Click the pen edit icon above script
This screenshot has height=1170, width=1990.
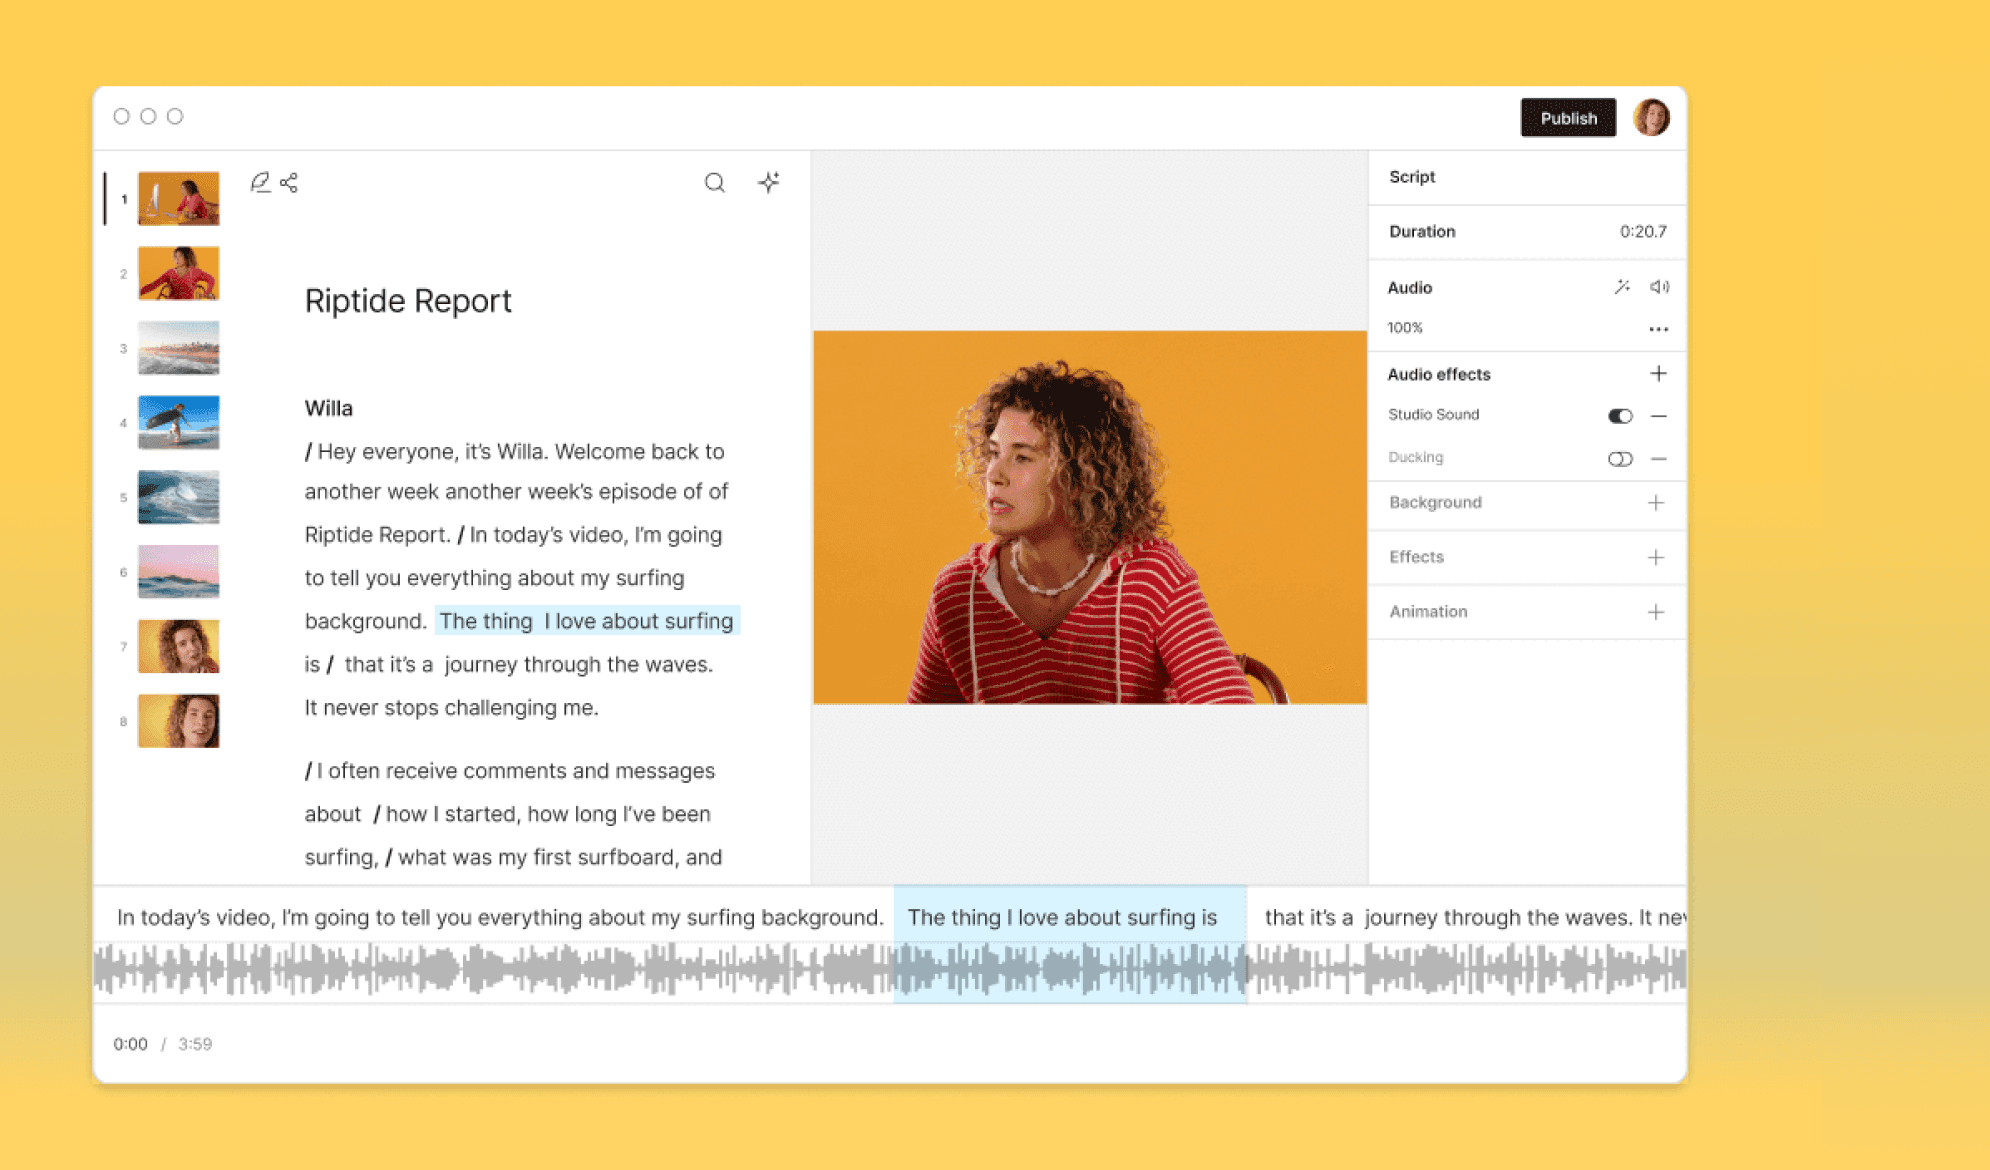pyautogui.click(x=260, y=182)
